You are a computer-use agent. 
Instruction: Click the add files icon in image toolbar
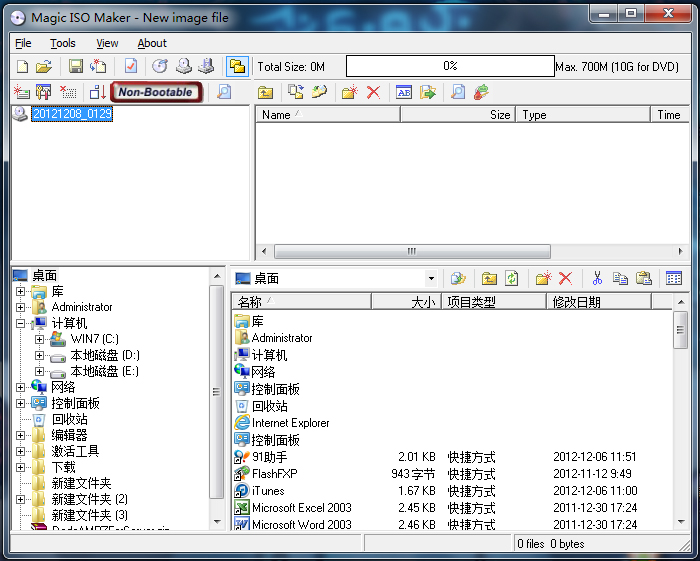click(296, 92)
